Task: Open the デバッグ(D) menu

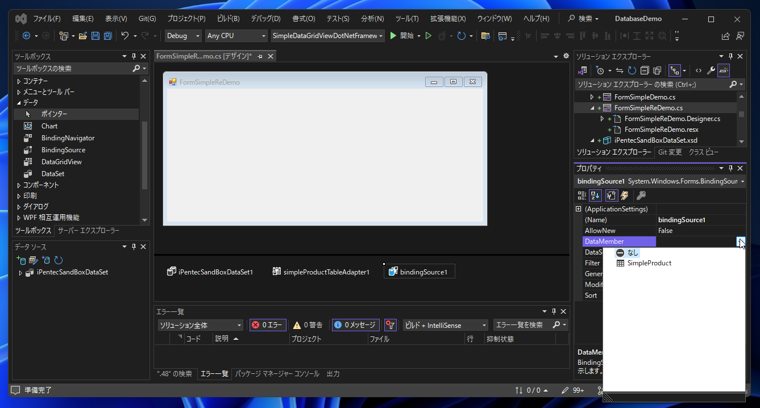Action: (x=265, y=19)
